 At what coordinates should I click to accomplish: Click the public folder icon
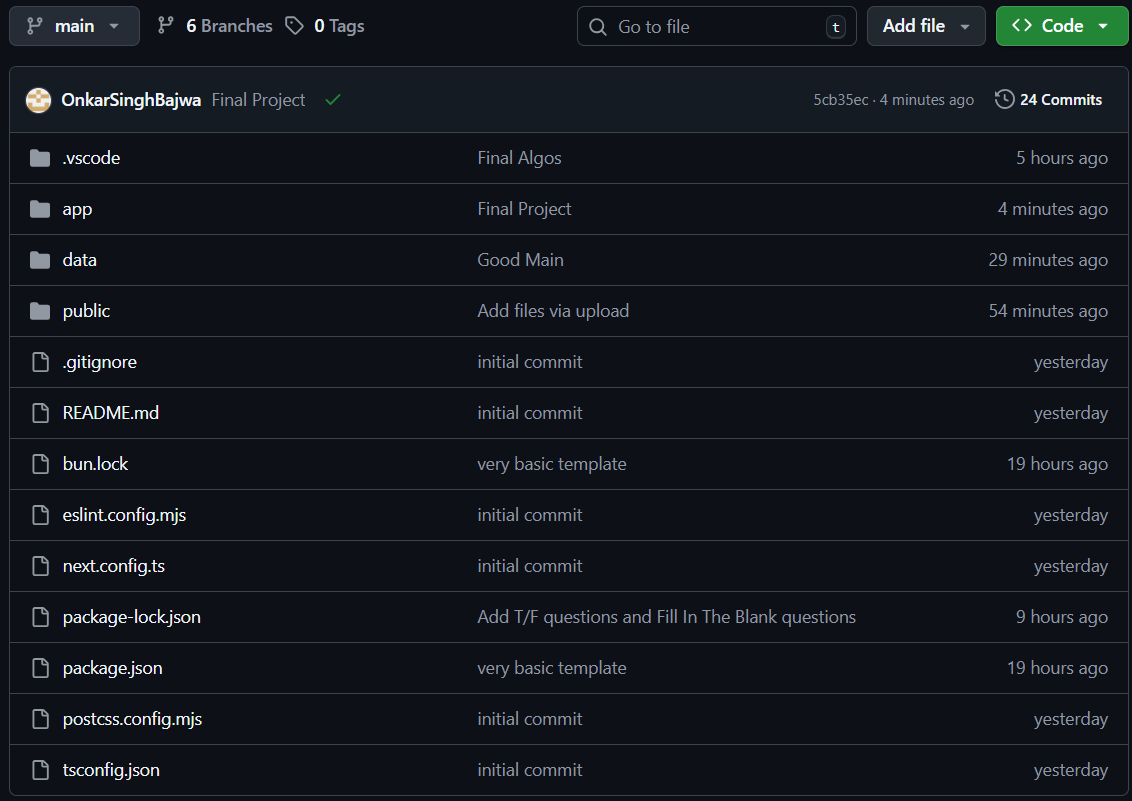[40, 311]
